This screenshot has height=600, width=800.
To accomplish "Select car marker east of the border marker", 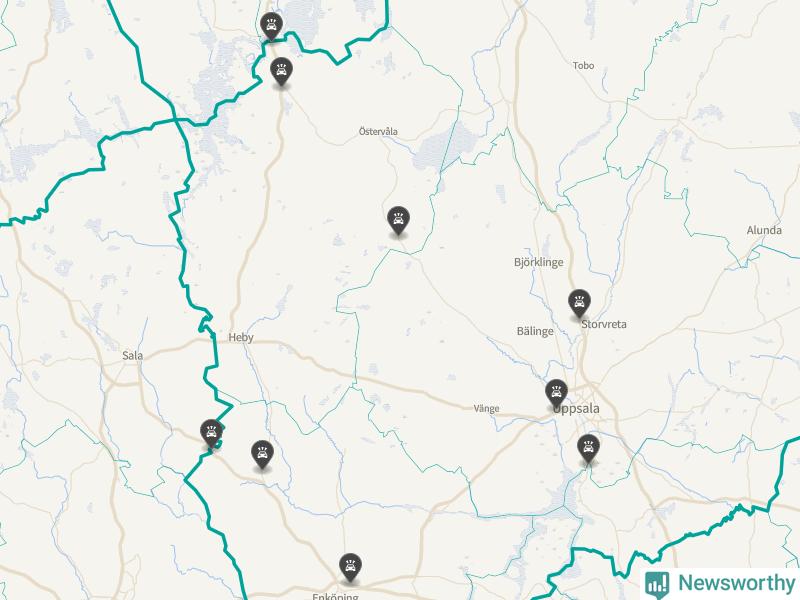I will (262, 455).
